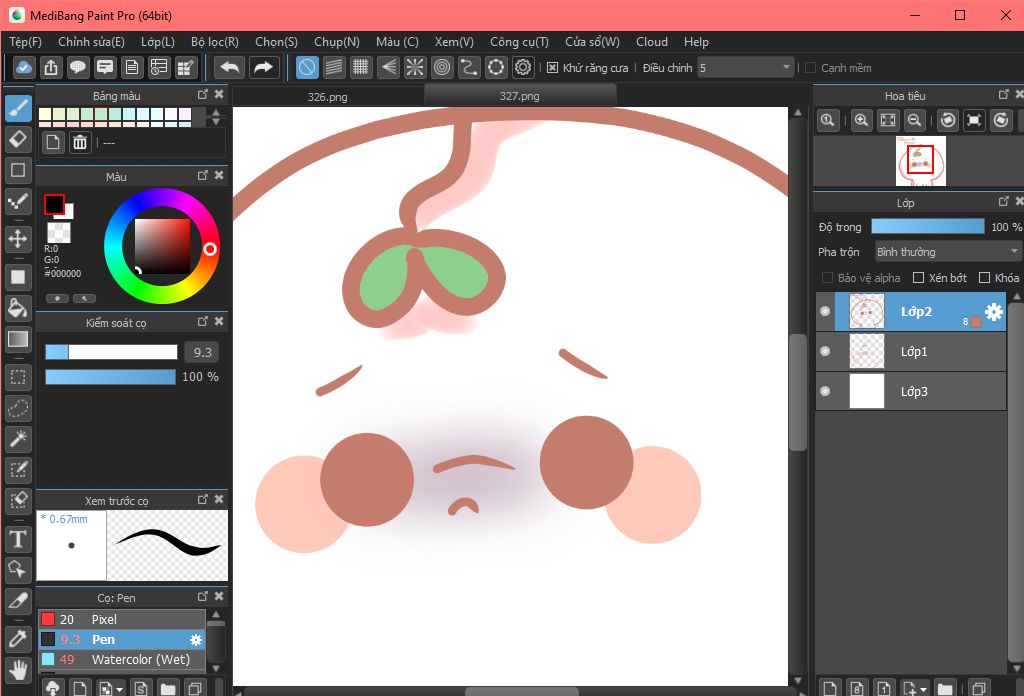Open Điều chỉnh correction dropdown

(746, 68)
